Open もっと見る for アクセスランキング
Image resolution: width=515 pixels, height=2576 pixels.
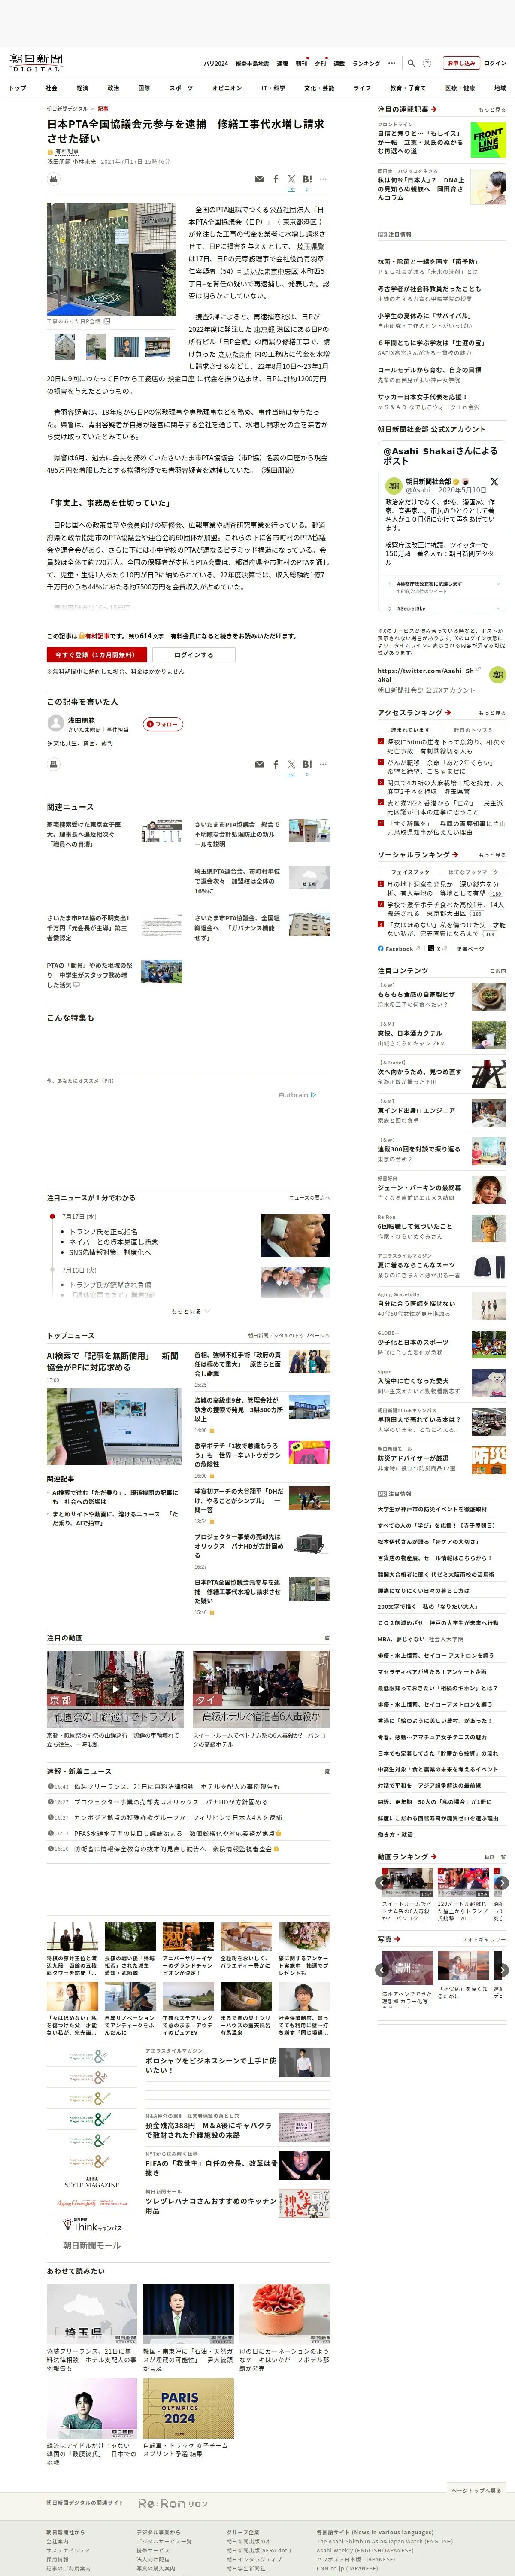pyautogui.click(x=491, y=713)
